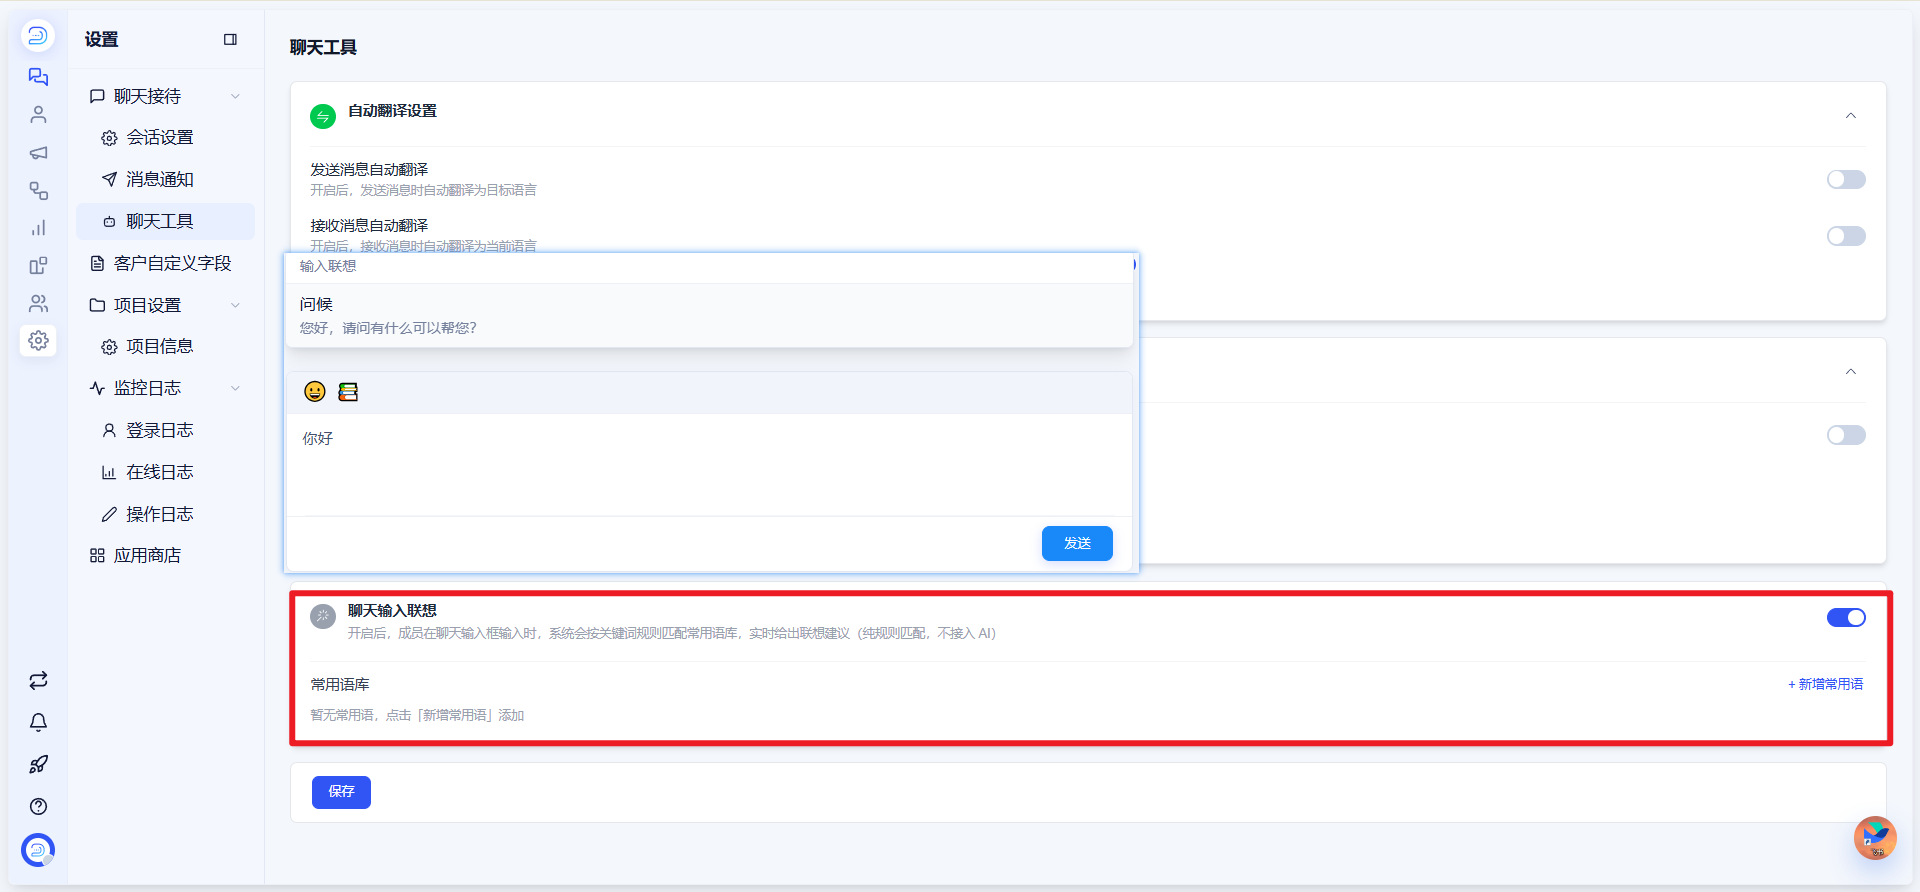
Task: Open the workflow routing icon in left rail
Action: tap(38, 190)
